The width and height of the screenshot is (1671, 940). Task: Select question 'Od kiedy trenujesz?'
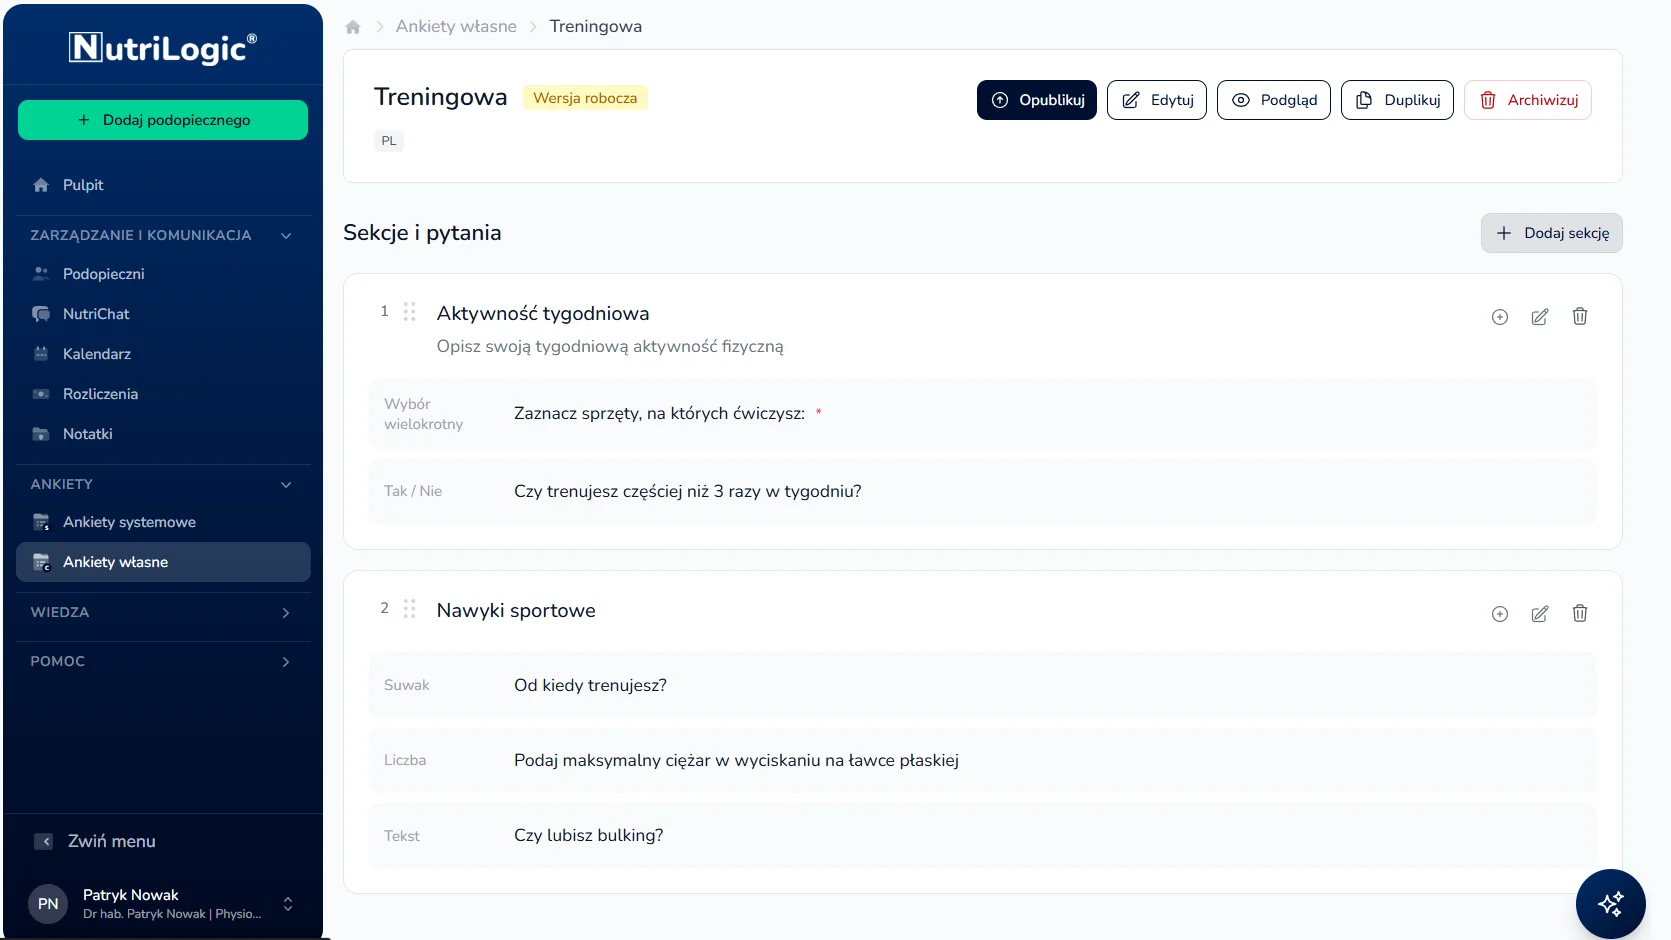[983, 685]
